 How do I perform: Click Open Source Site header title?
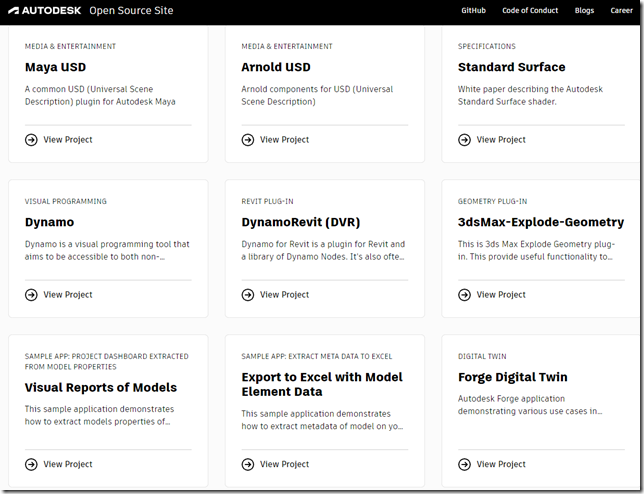click(x=131, y=11)
